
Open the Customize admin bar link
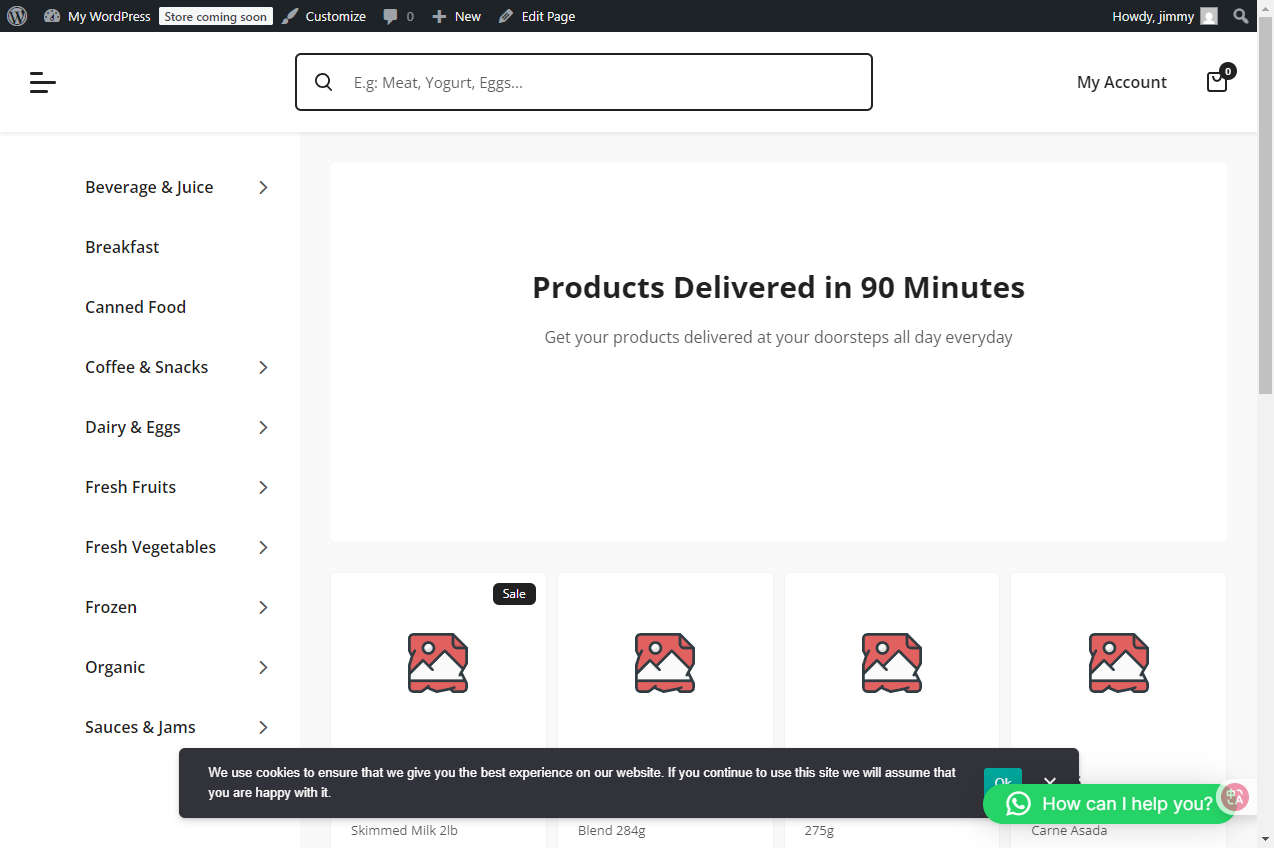pos(324,16)
